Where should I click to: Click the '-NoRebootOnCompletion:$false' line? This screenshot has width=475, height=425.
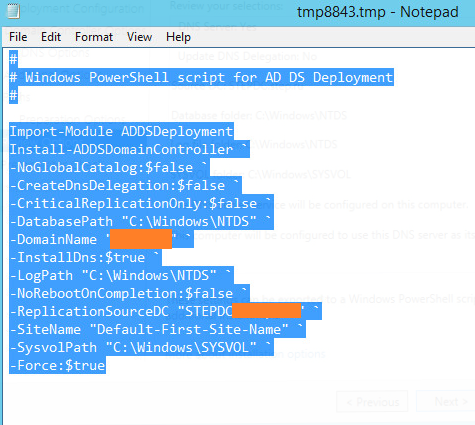pyautogui.click(x=129, y=293)
